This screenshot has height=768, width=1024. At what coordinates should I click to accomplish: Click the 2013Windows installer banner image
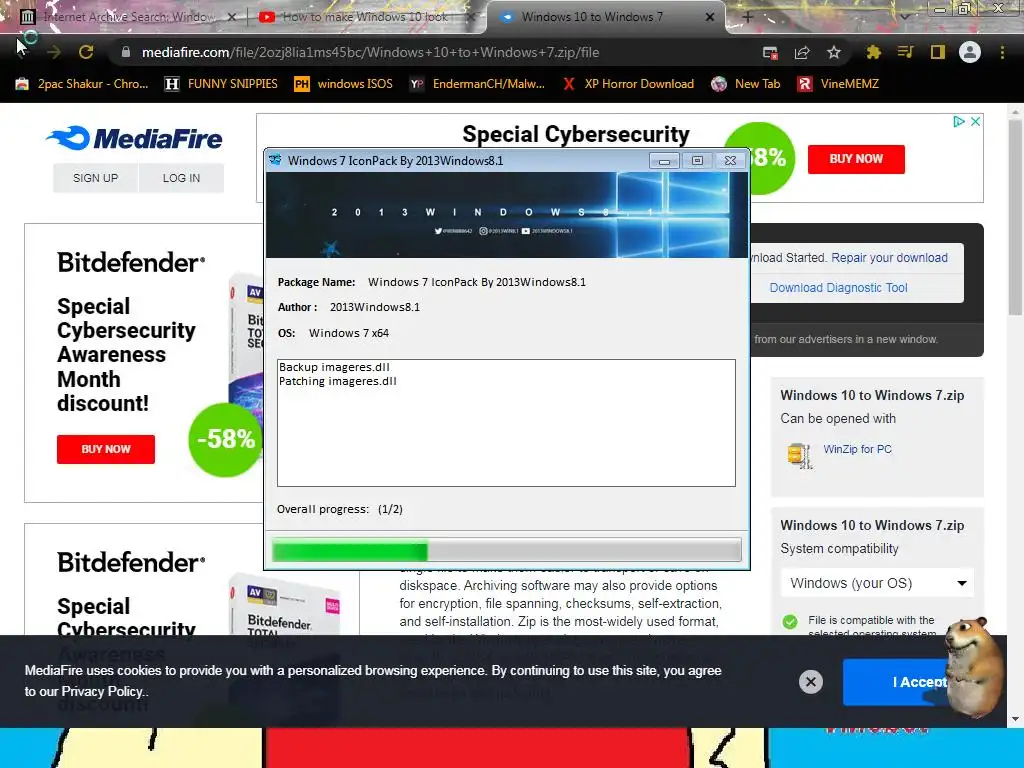coord(507,215)
